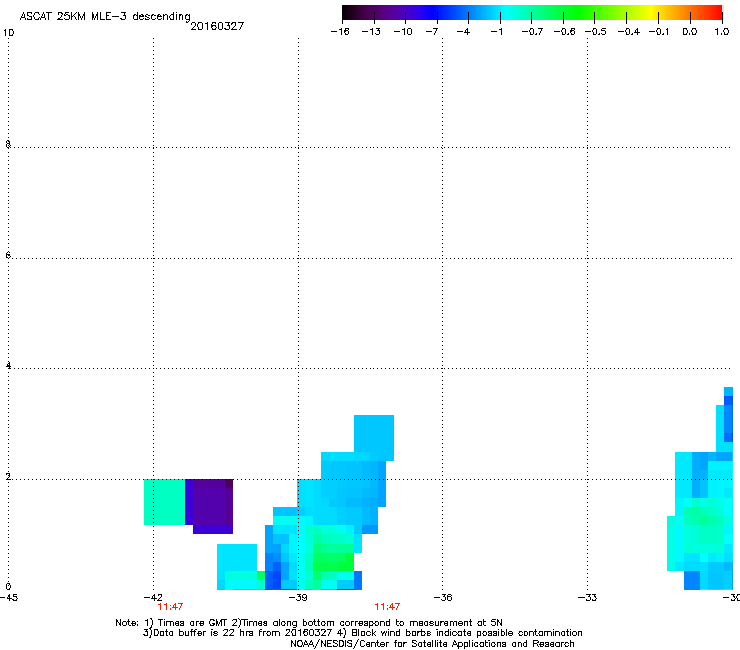
Task: Click the colorbar label -13
Action: [371, 32]
